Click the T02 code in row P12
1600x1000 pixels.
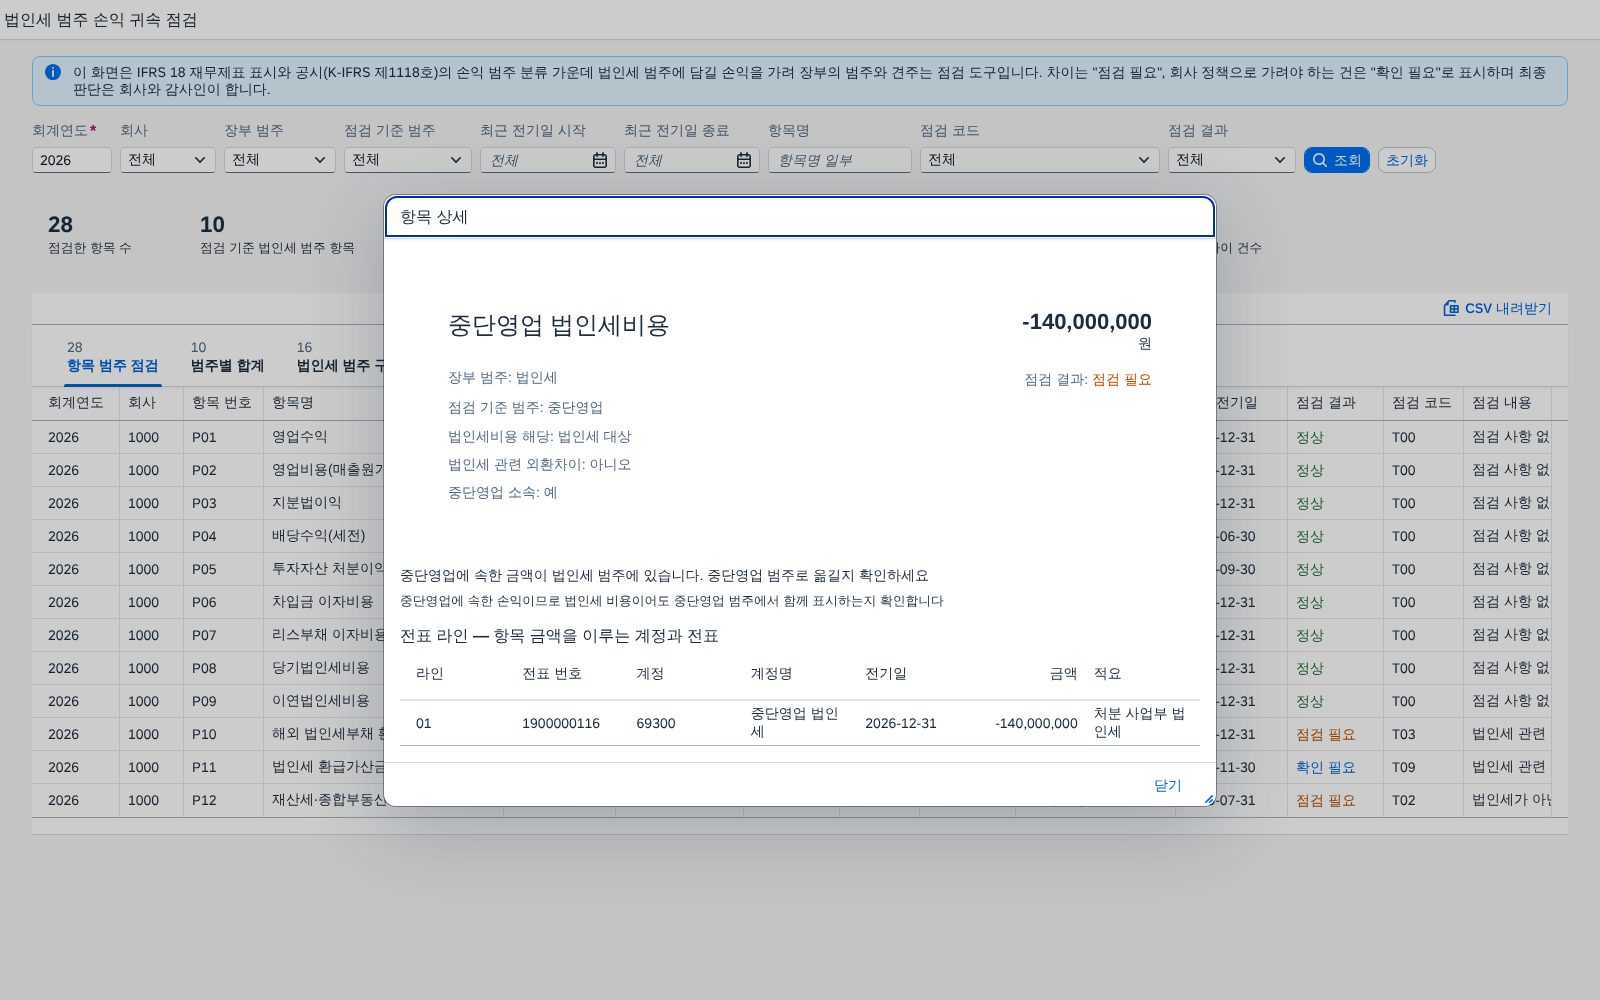click(1404, 800)
